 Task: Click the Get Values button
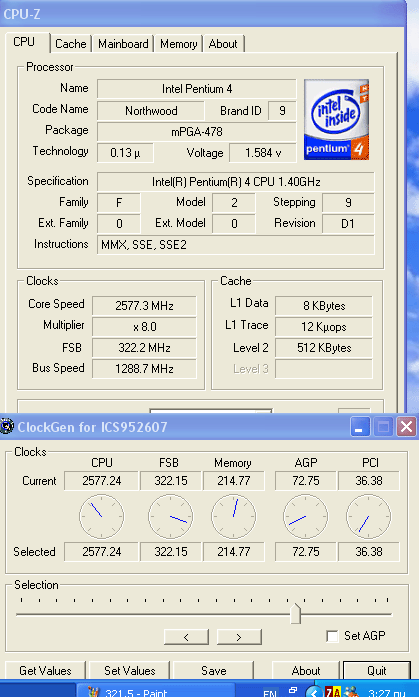coord(45,670)
